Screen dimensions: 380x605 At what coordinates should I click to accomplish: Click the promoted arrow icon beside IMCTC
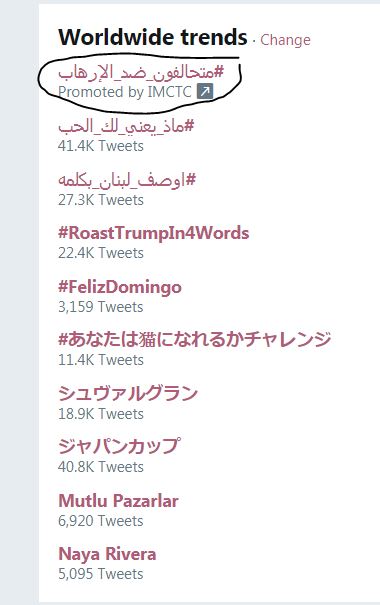(205, 92)
